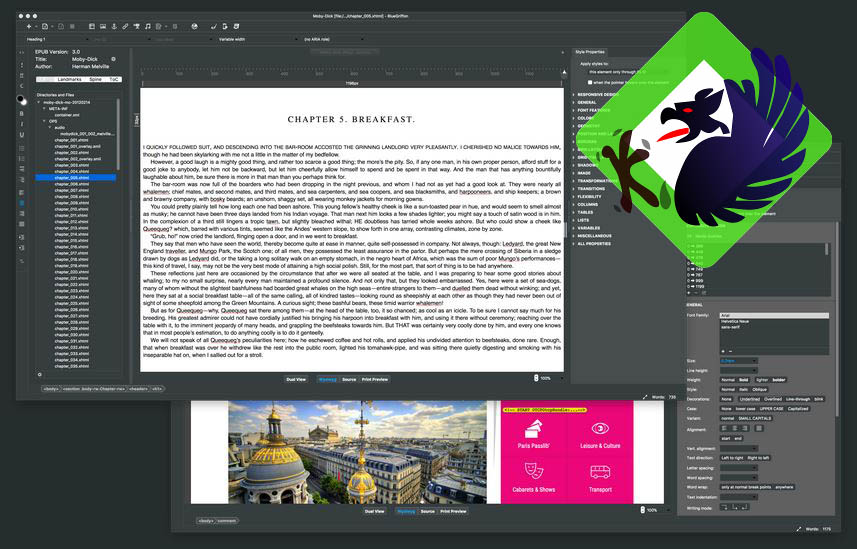Toggle Line-through in Decorations row
Viewport: 857px width, 549px height.
point(798,399)
